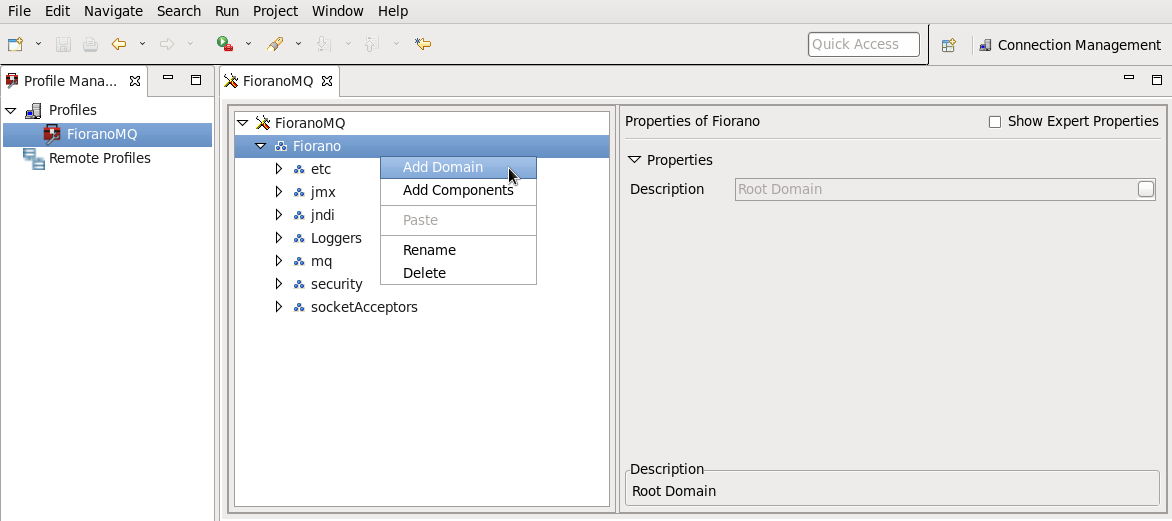
Task: Open the Navigate menu
Action: coord(113,11)
